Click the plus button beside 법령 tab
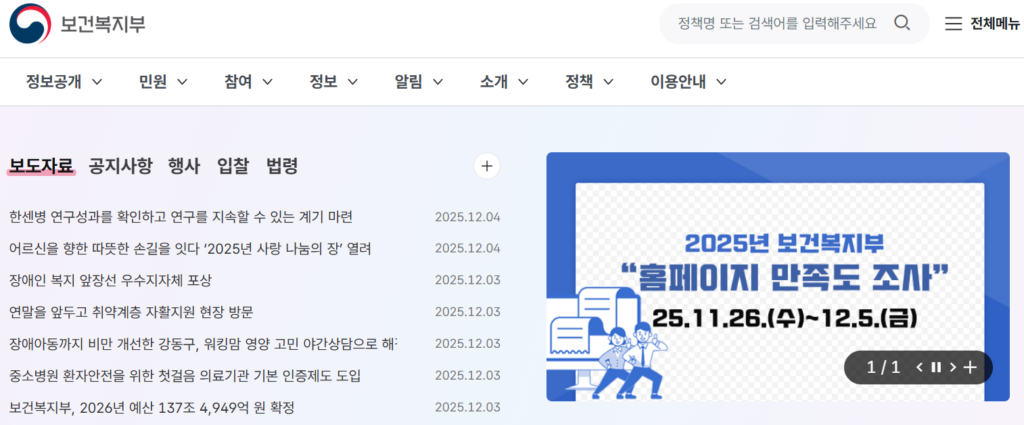 486,166
